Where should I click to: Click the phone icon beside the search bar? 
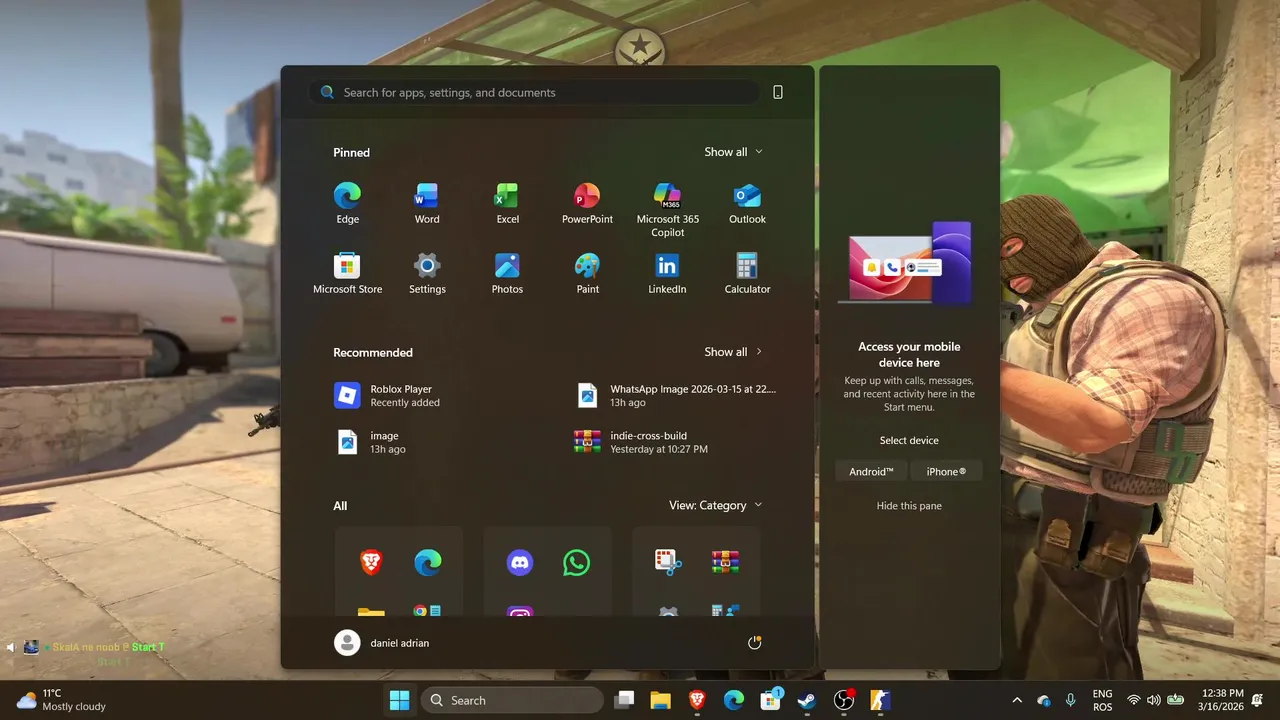778,92
